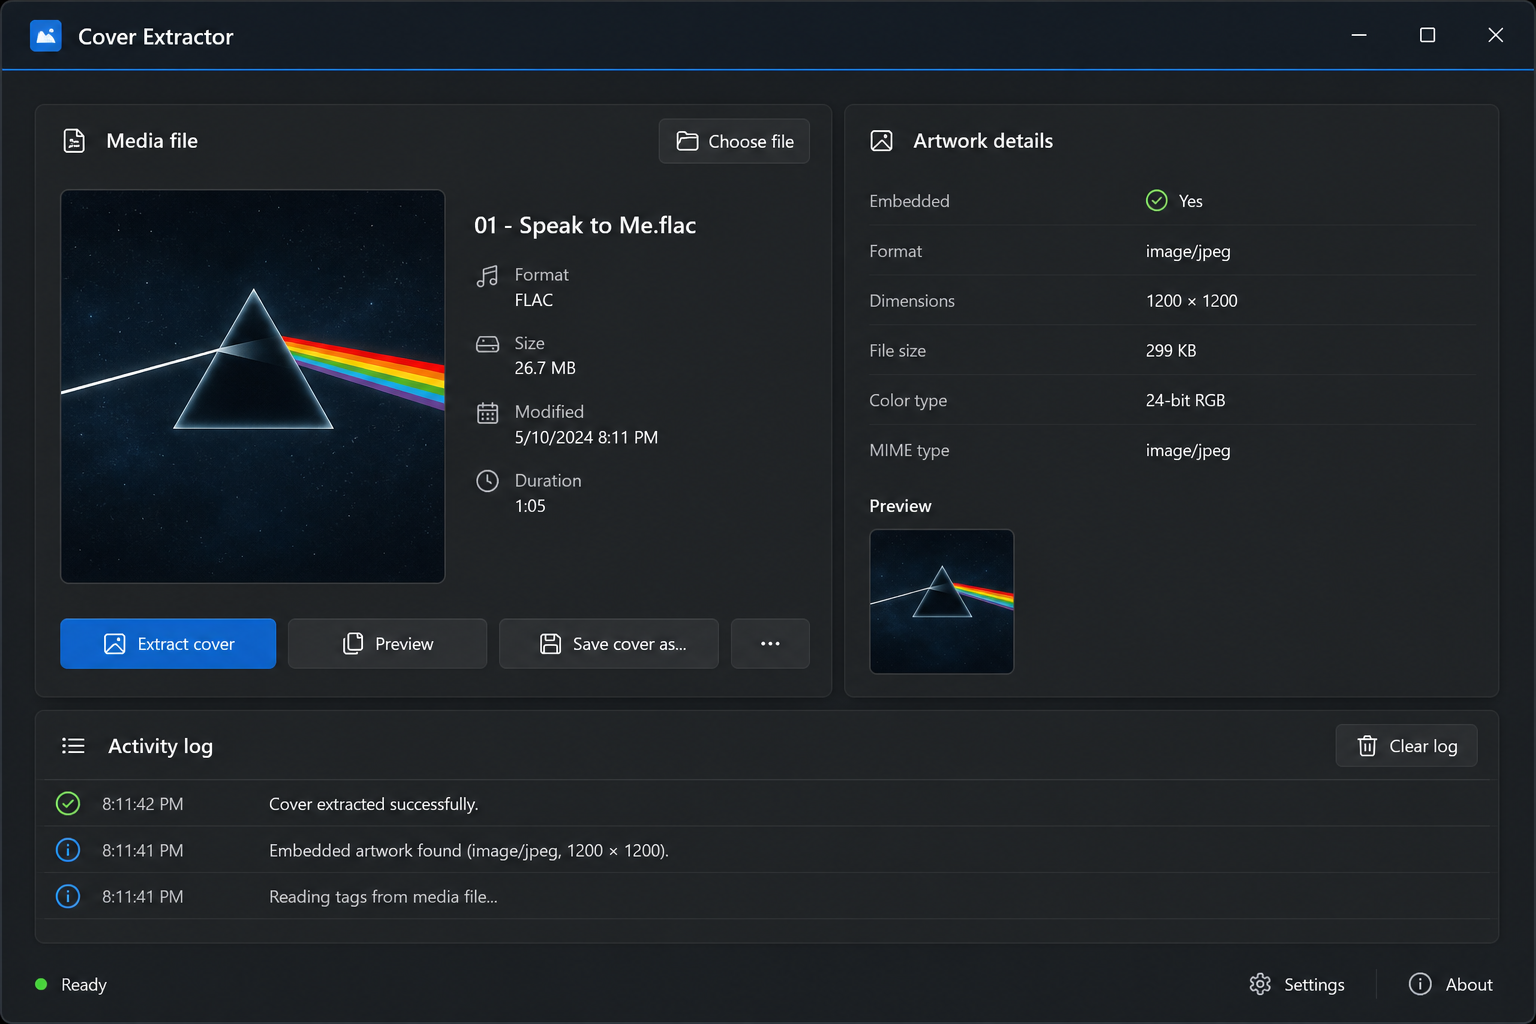Click the Activity log heading
The width and height of the screenshot is (1536, 1024).
pyautogui.click(x=160, y=746)
